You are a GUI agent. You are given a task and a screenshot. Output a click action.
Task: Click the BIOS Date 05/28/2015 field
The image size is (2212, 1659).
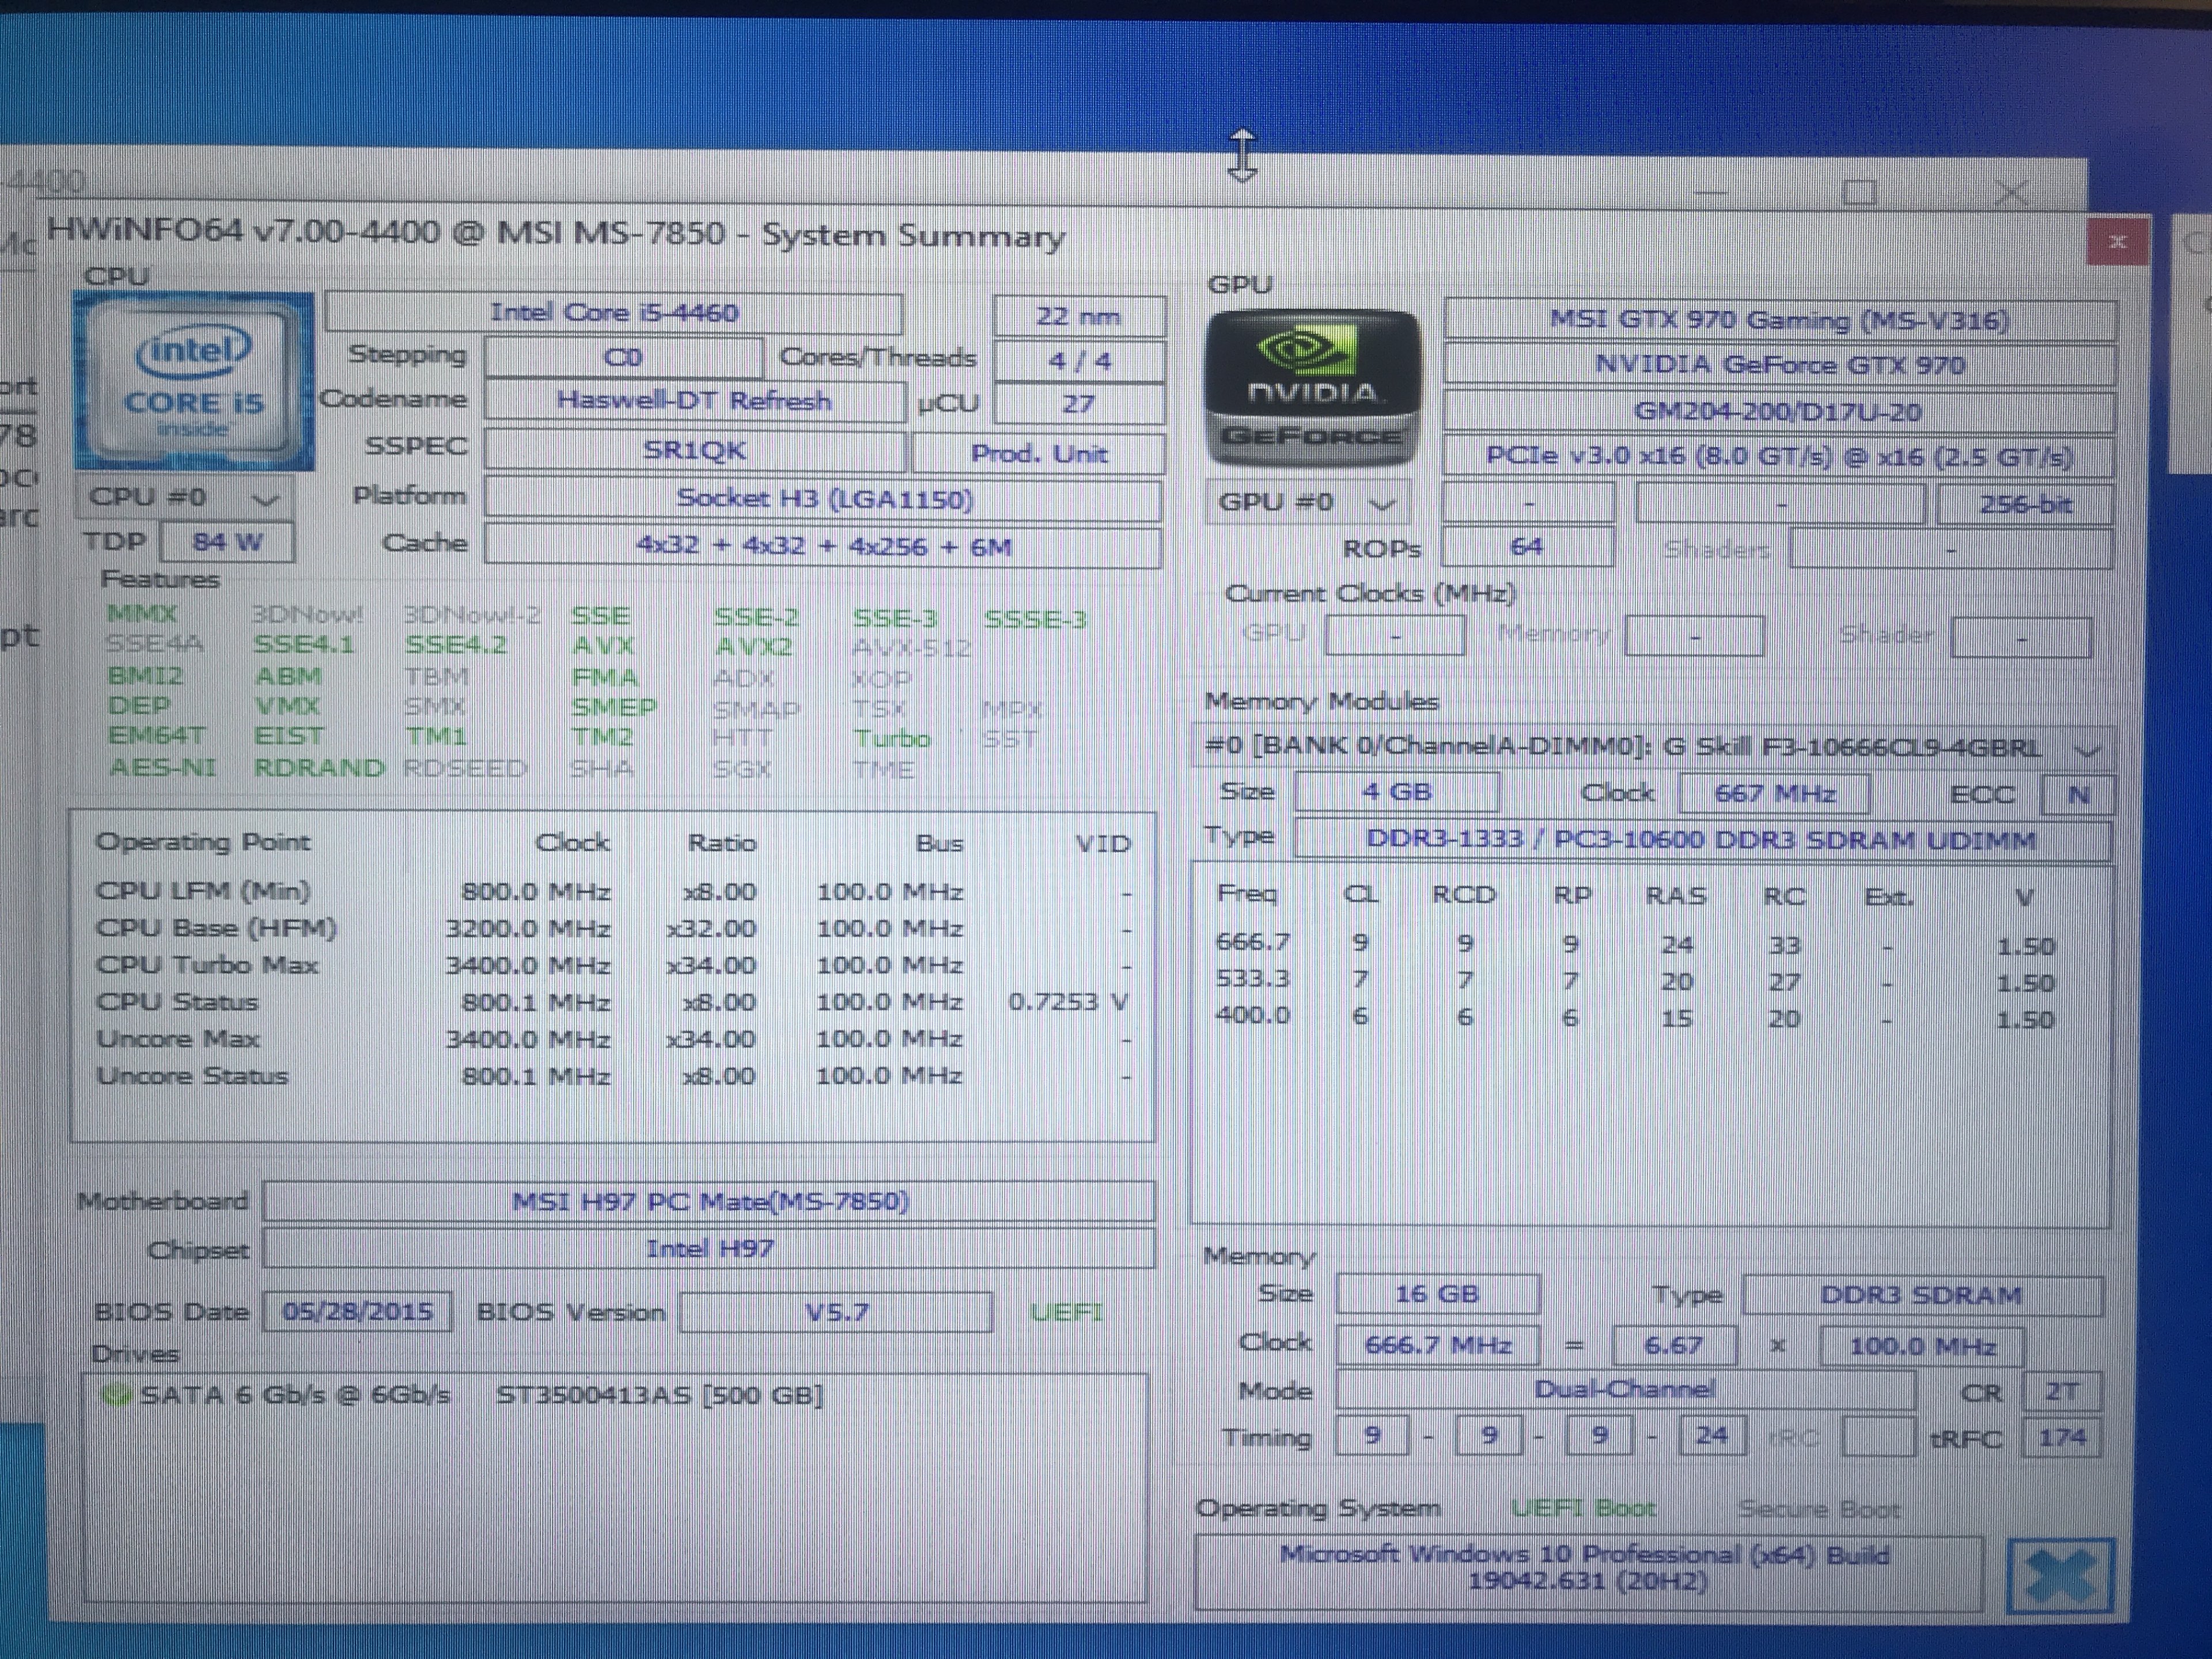[357, 1312]
